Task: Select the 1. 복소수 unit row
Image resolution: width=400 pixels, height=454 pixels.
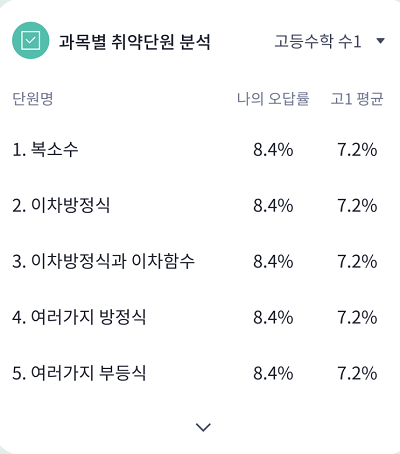Action: [x=200, y=149]
